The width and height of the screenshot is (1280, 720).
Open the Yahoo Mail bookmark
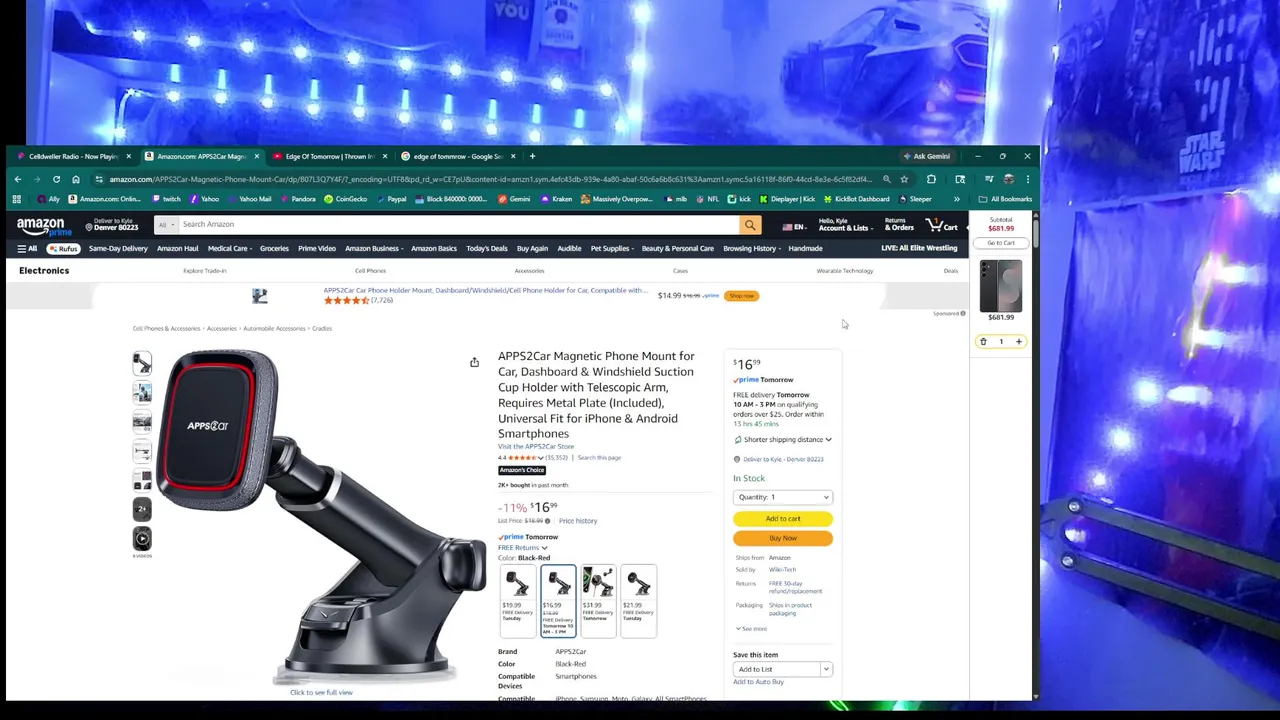coord(249,199)
